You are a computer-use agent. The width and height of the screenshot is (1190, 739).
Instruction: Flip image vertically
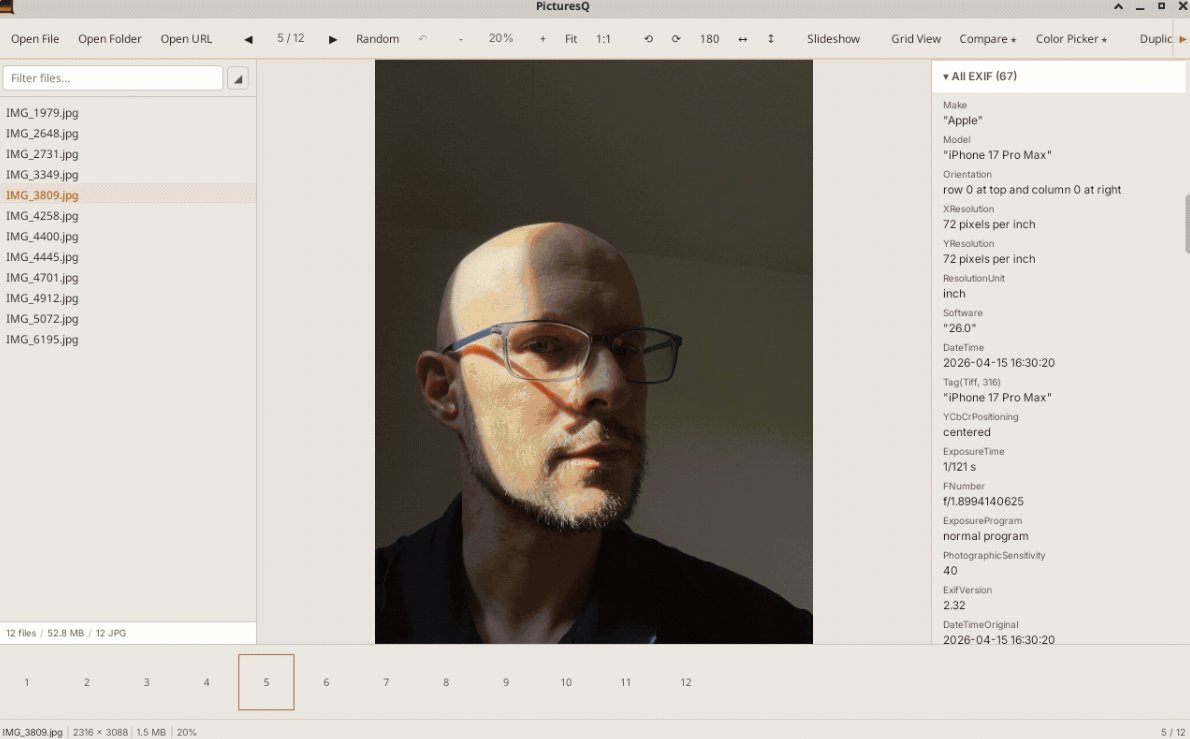(770, 39)
